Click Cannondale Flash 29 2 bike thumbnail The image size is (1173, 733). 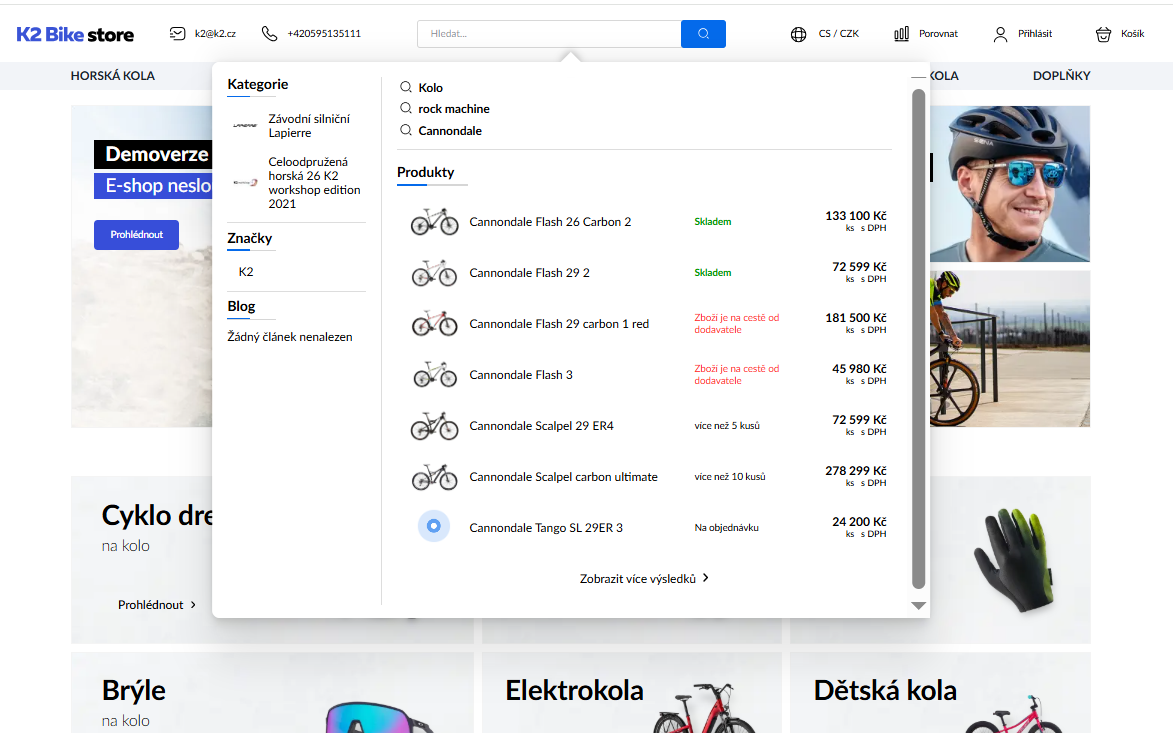(x=435, y=273)
